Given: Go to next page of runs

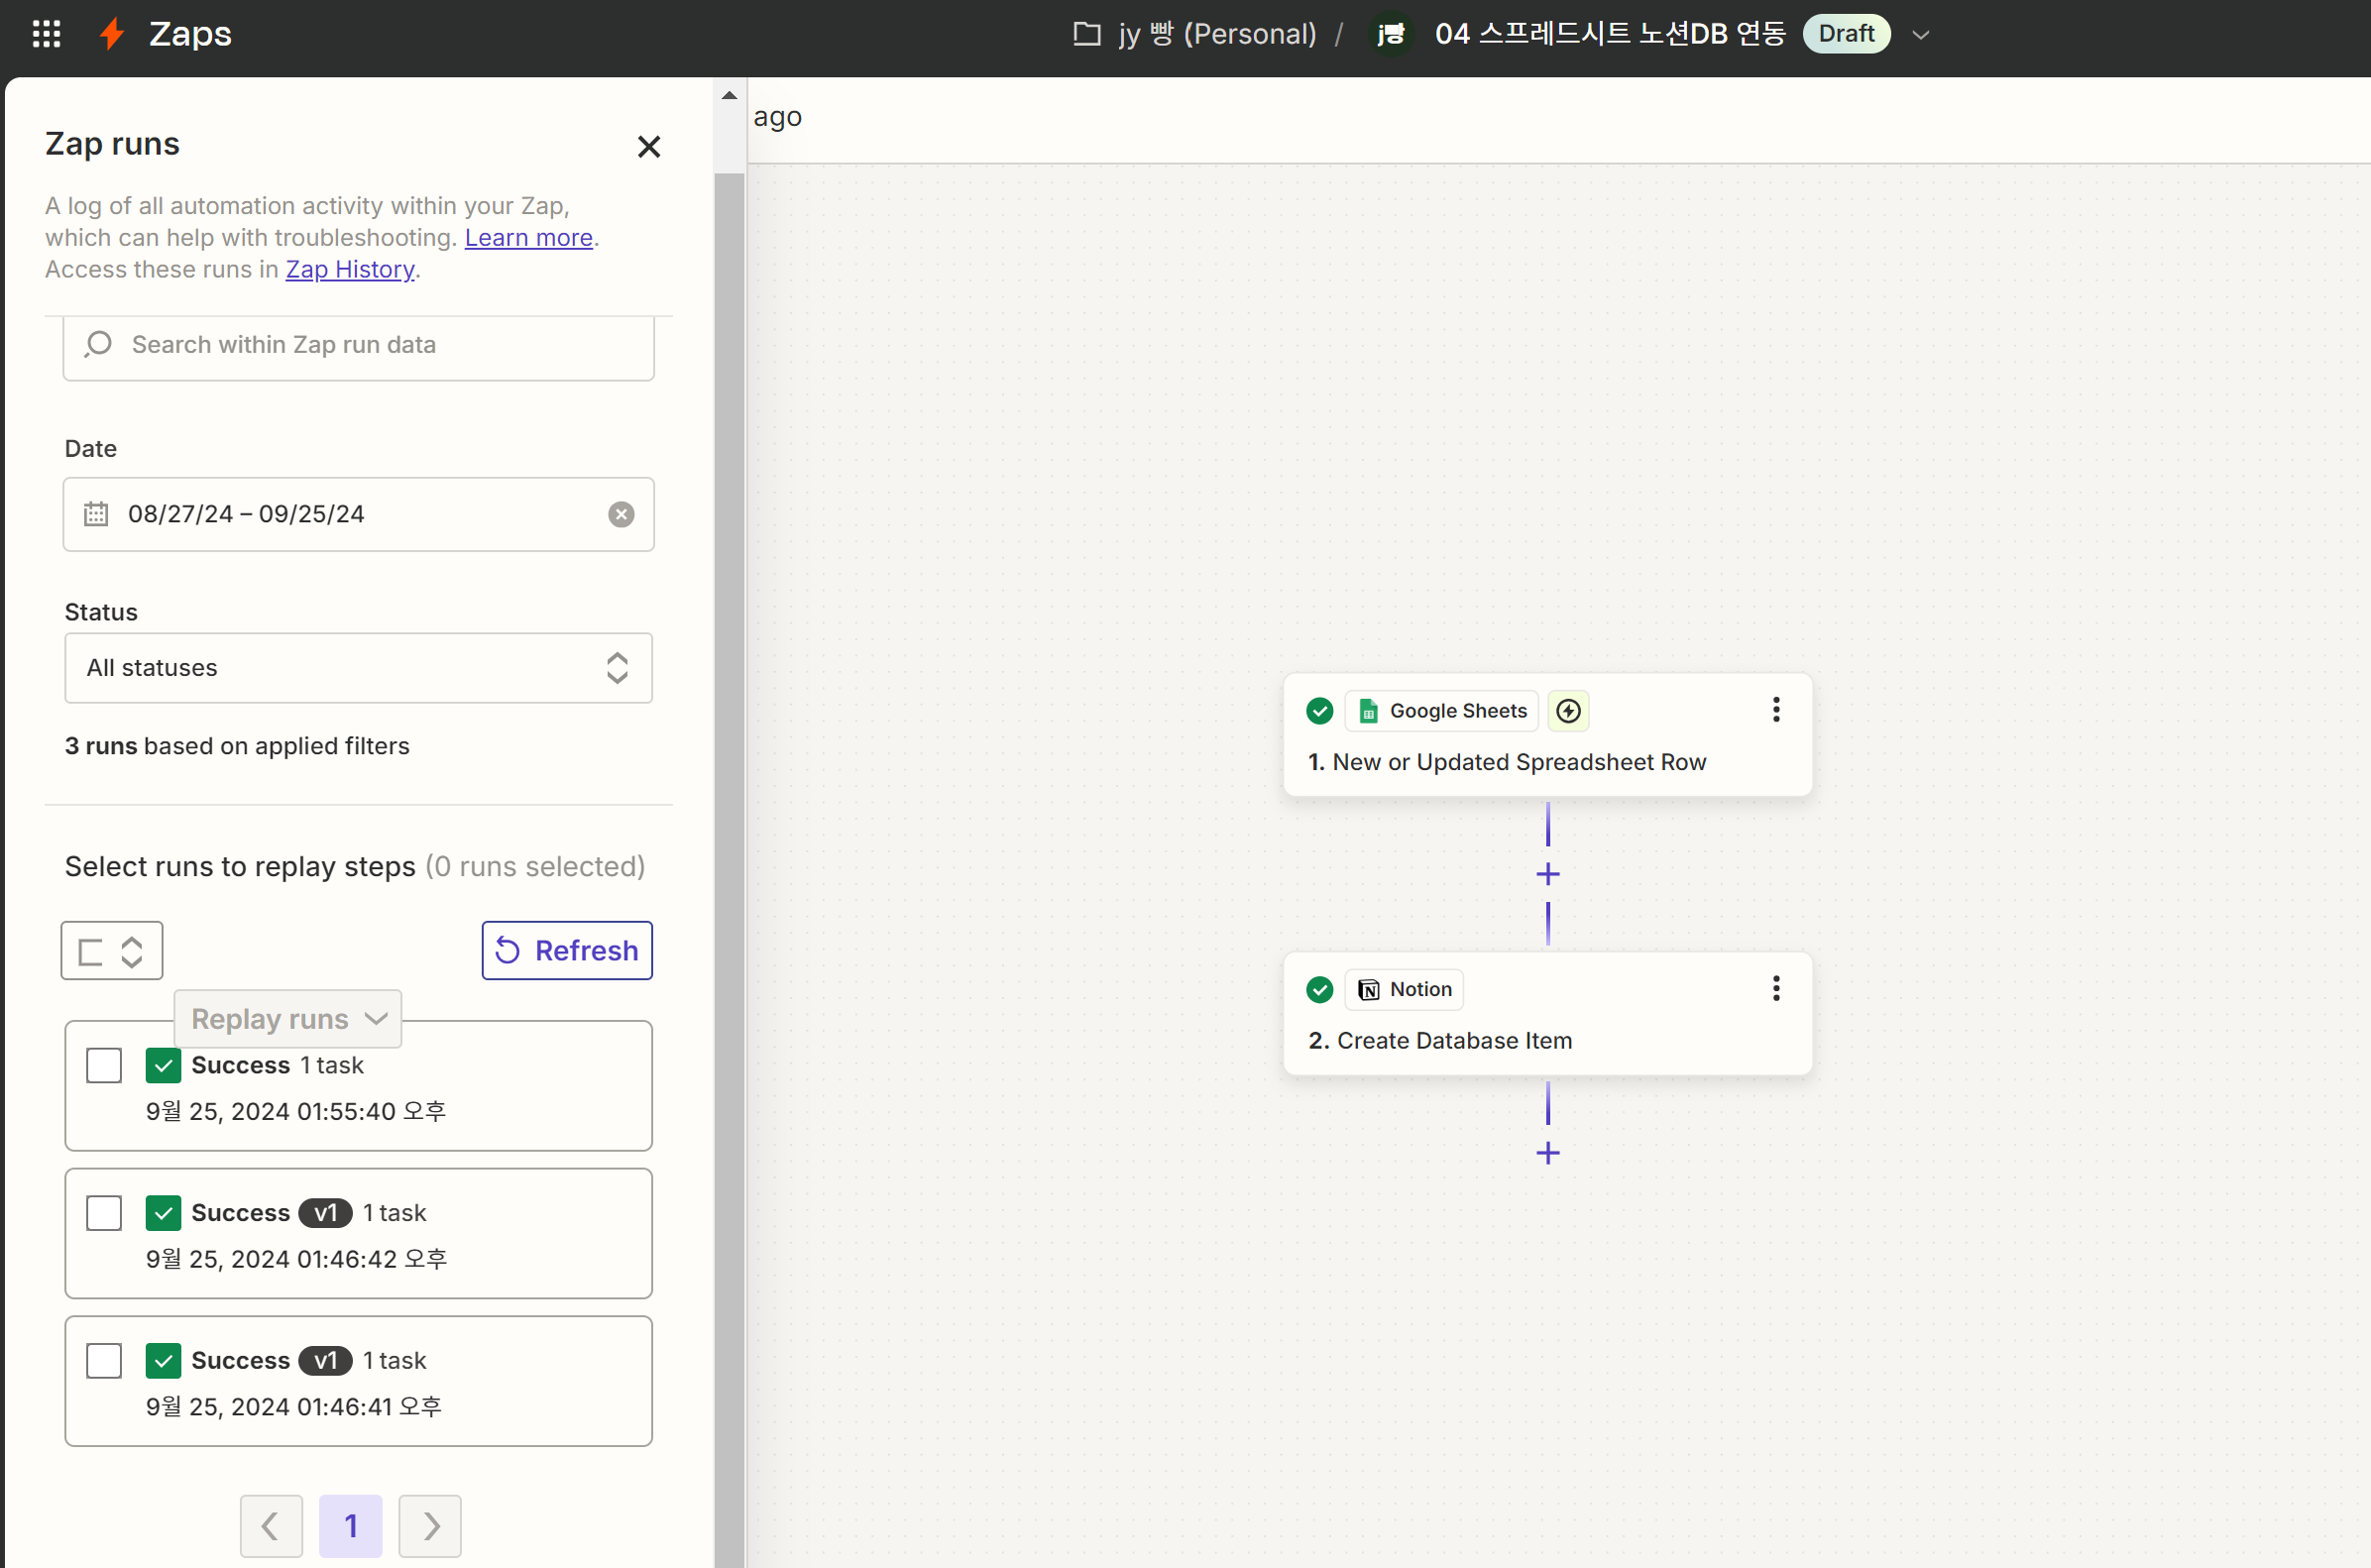Looking at the screenshot, I should tap(430, 1526).
